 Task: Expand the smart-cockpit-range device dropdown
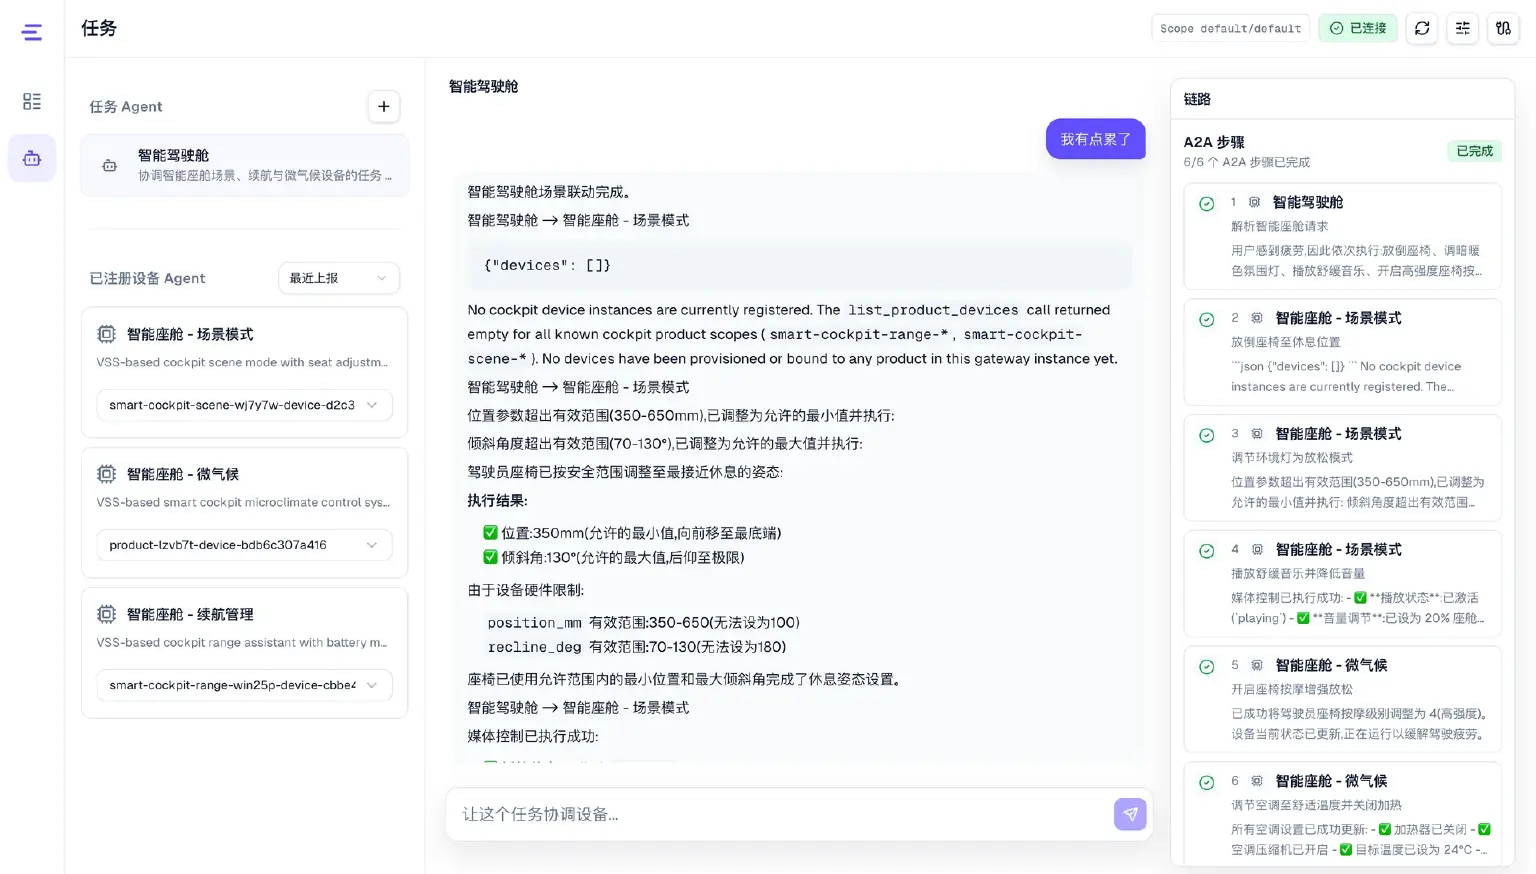coord(244,685)
